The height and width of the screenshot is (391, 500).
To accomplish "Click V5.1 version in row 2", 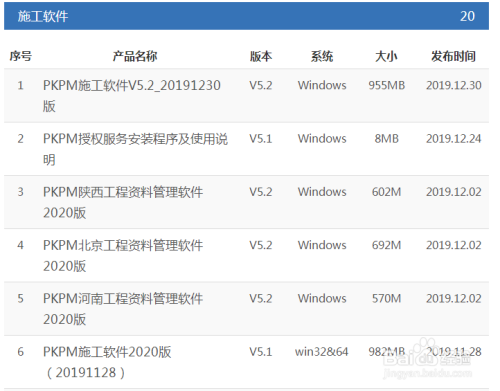I will click(x=261, y=138).
